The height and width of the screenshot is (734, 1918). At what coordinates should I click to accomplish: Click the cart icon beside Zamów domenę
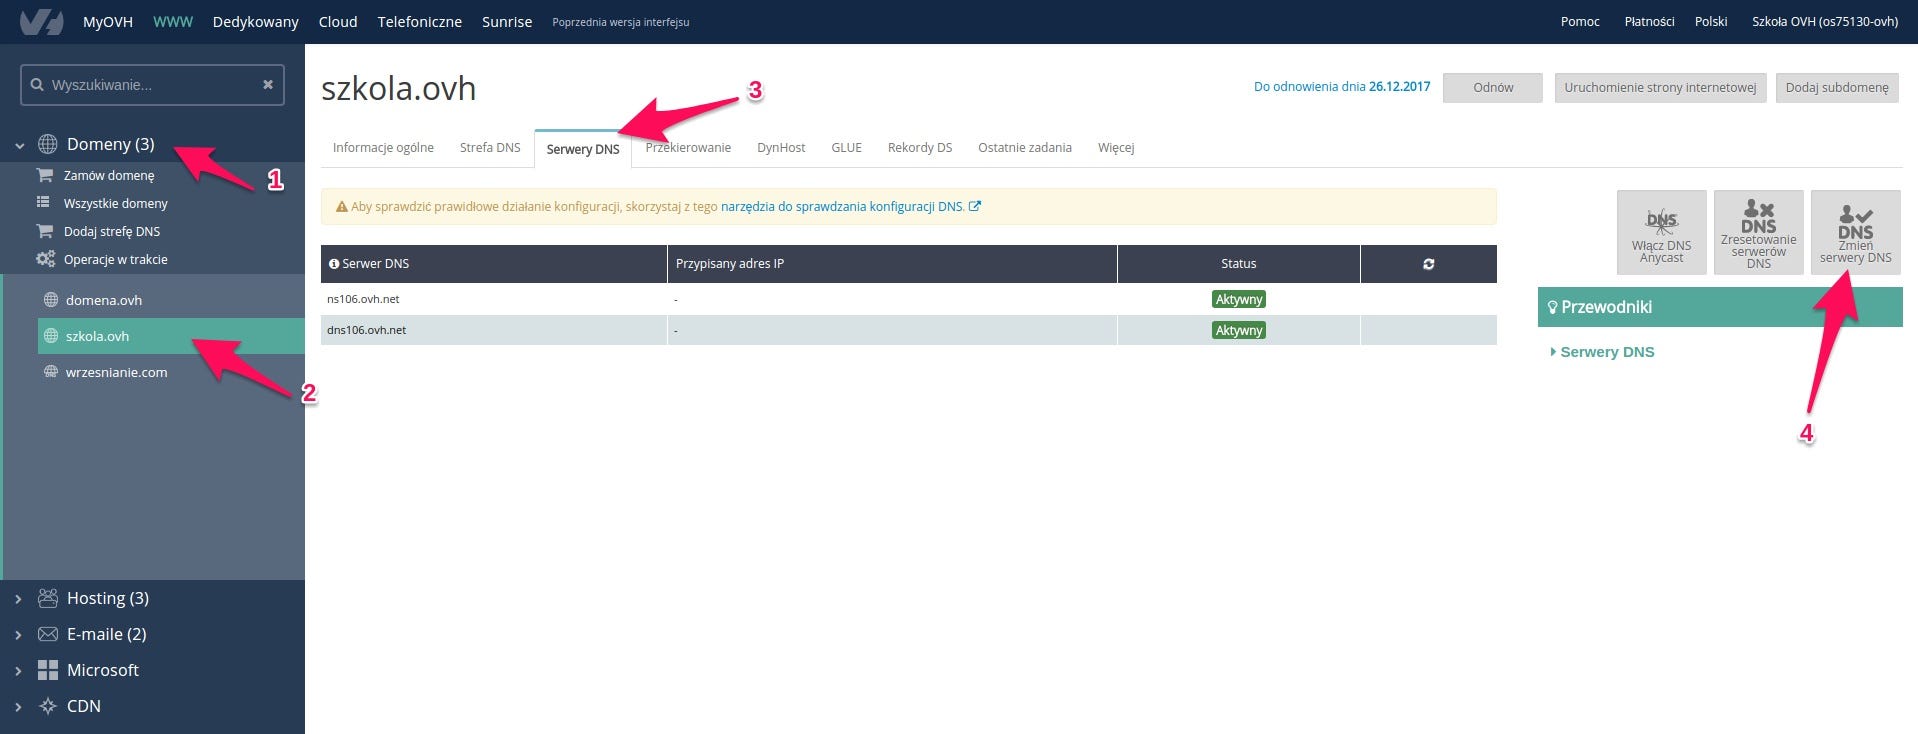pos(44,175)
